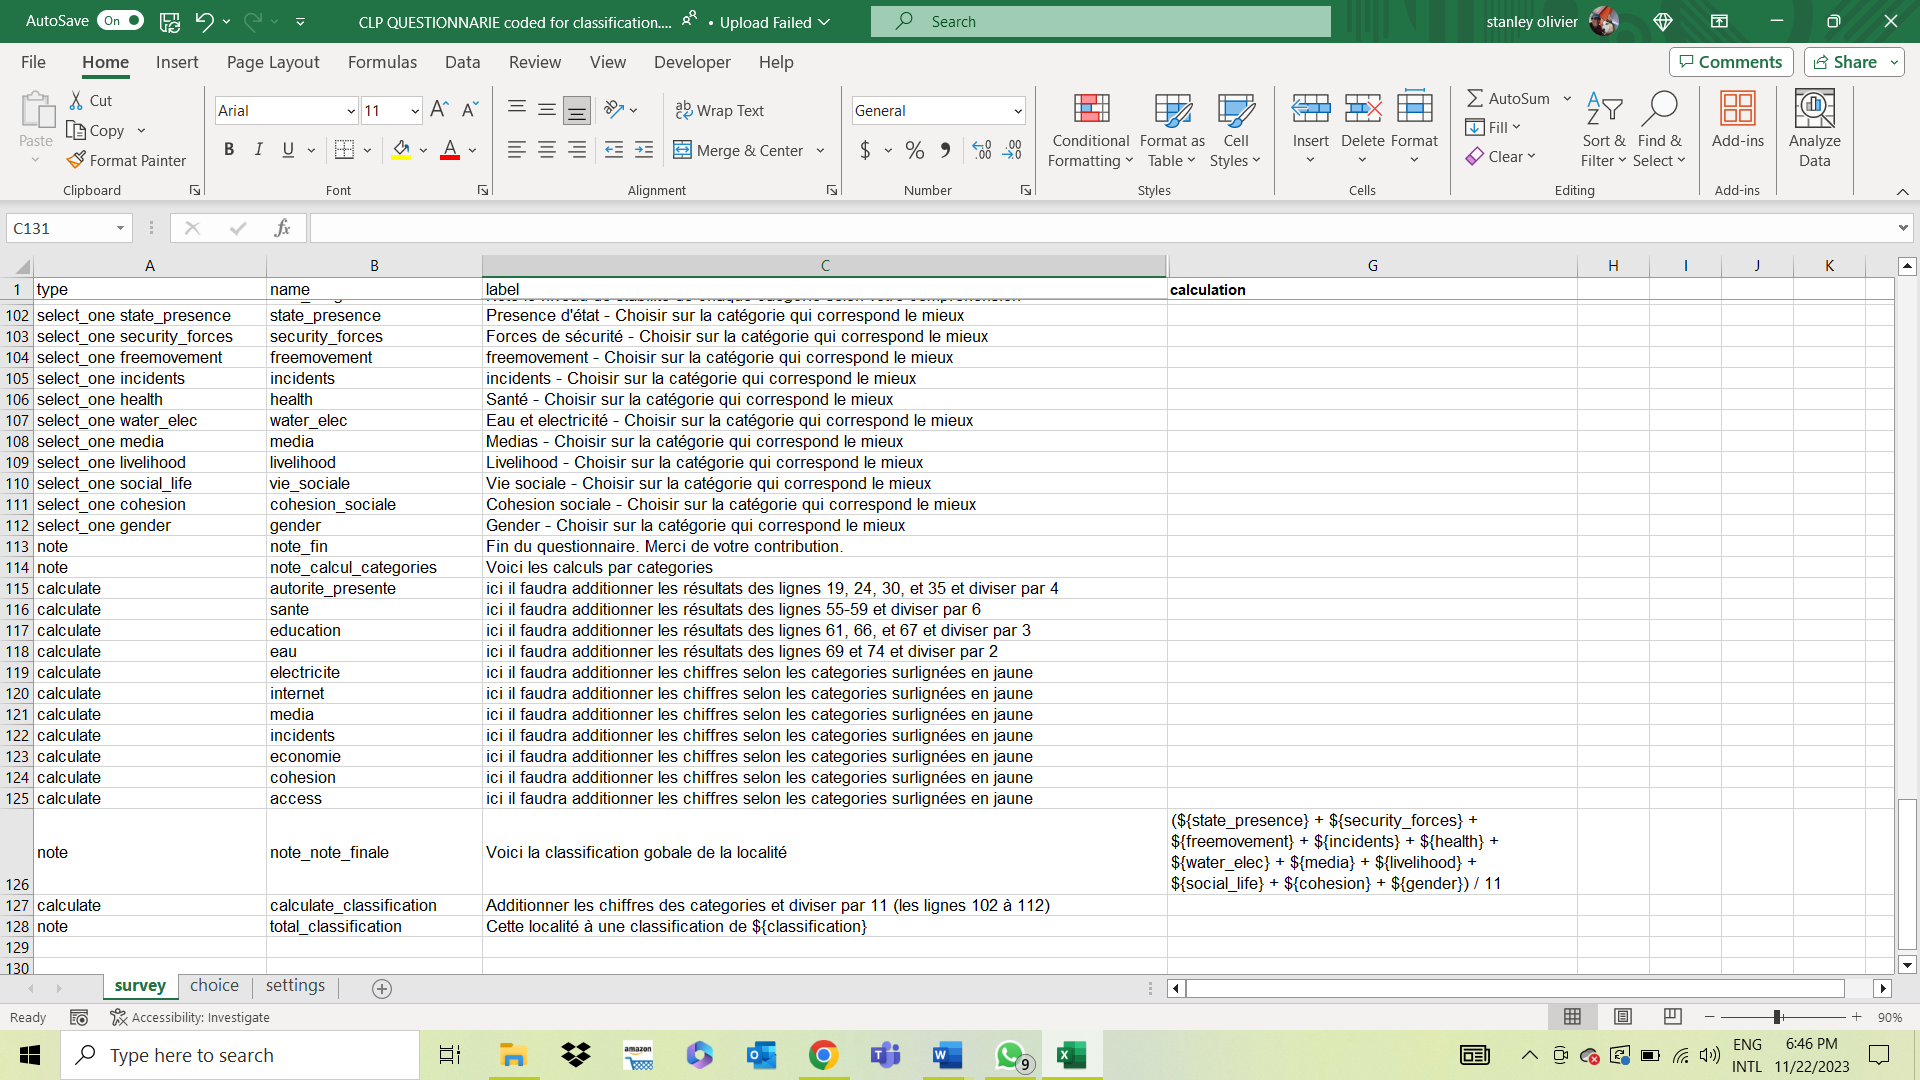
Task: Click the Comments button
Action: tap(1730, 62)
